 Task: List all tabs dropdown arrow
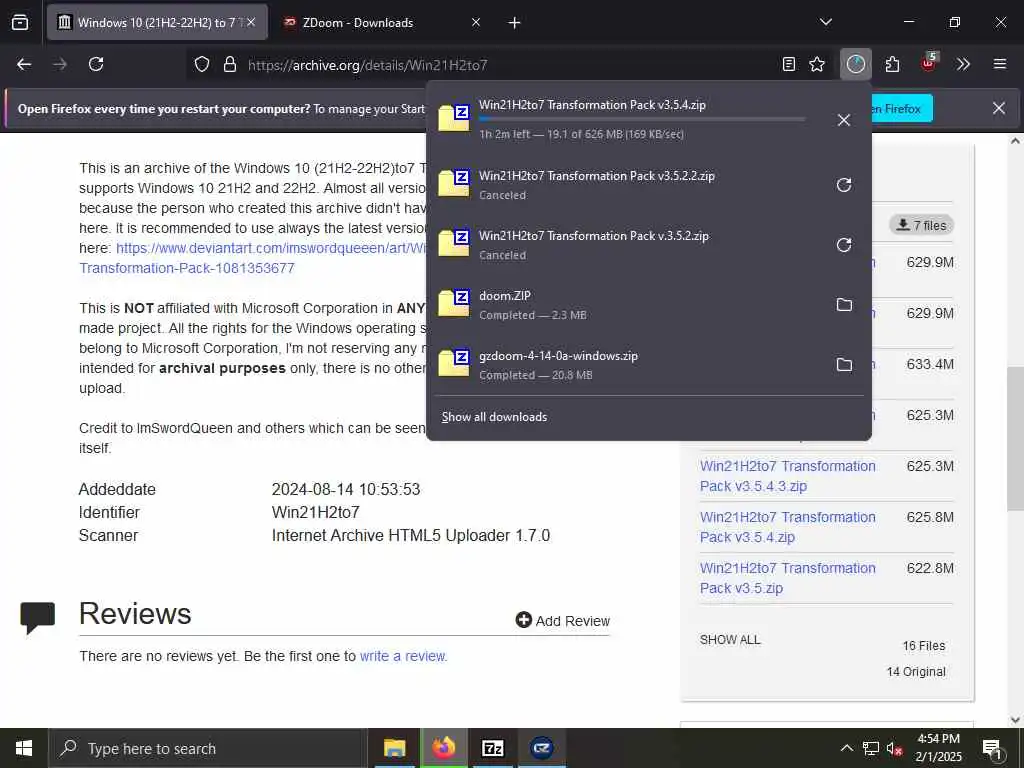825,22
